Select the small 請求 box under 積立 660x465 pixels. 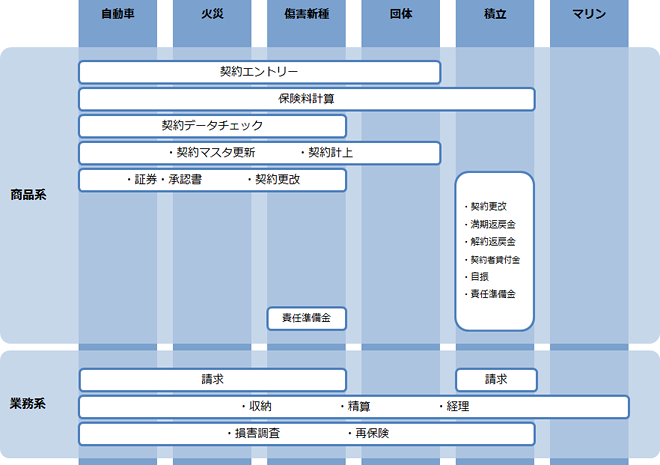tap(496, 380)
